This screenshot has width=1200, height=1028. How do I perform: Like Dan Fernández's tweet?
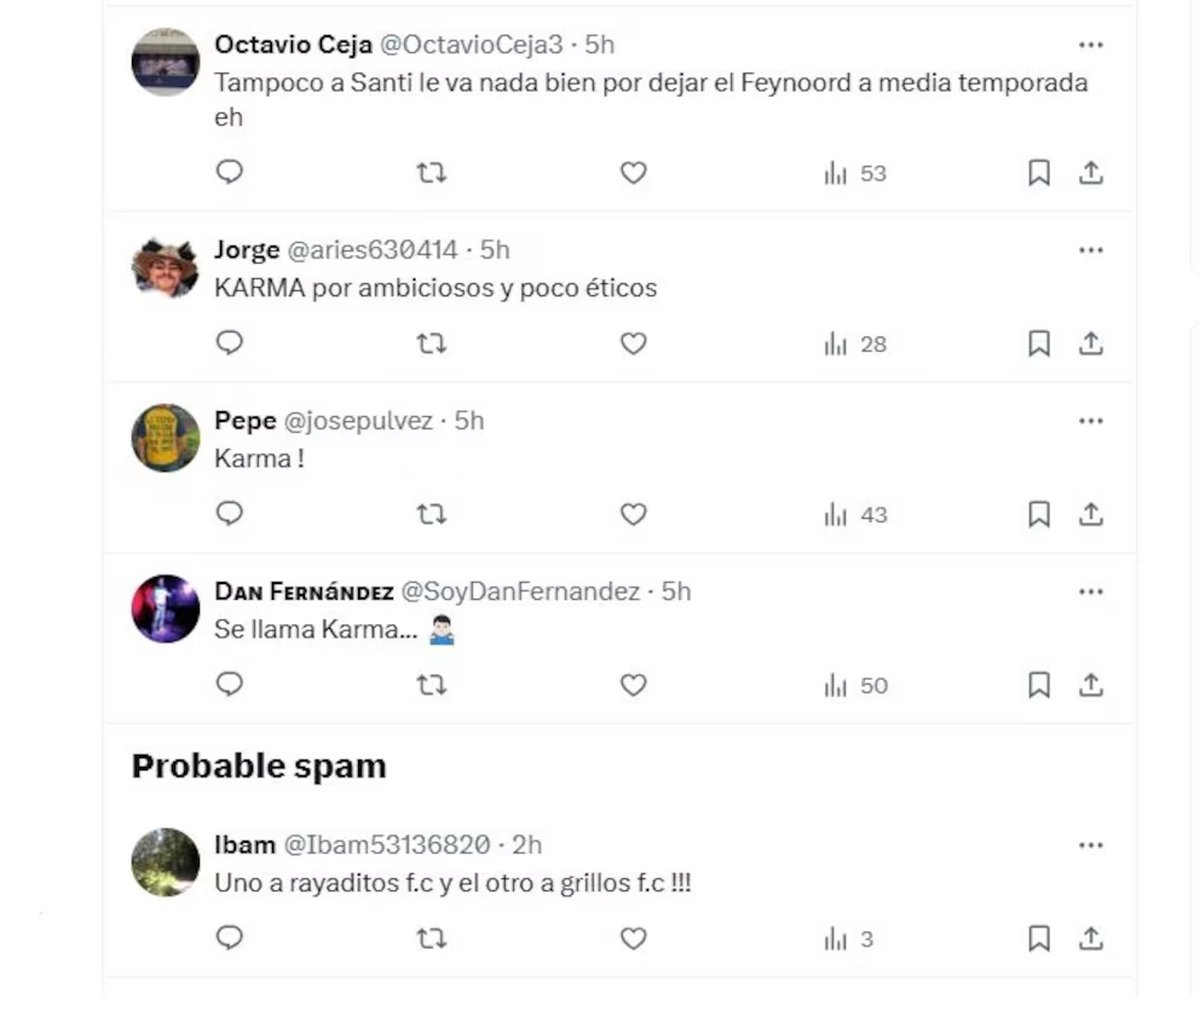click(633, 686)
